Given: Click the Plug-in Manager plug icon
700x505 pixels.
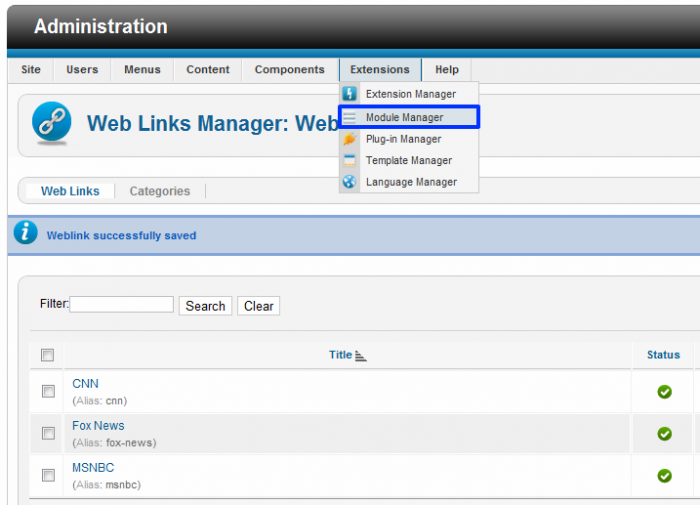Looking at the screenshot, I should click(x=350, y=139).
